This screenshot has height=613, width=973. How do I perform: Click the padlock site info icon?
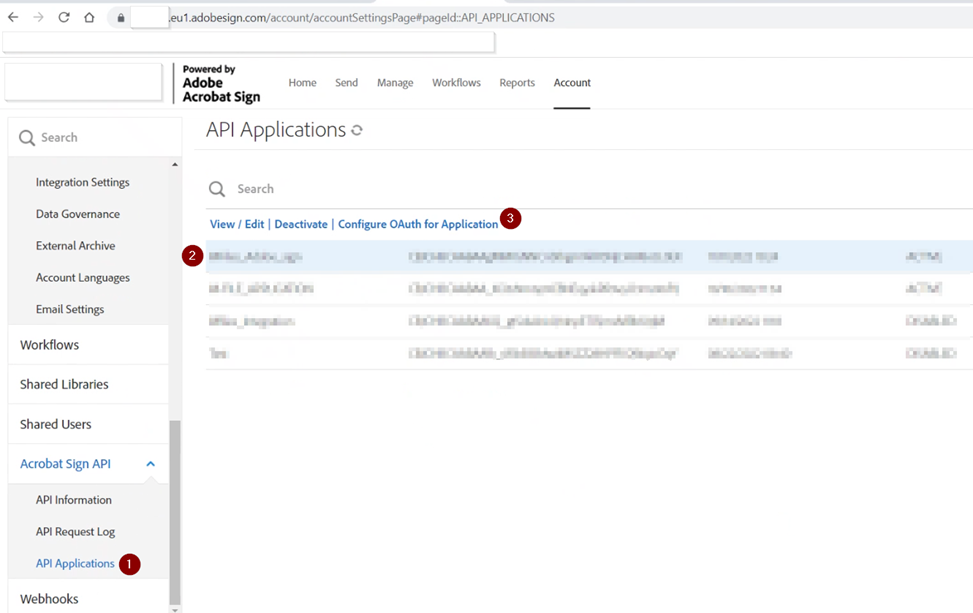[x=121, y=18]
